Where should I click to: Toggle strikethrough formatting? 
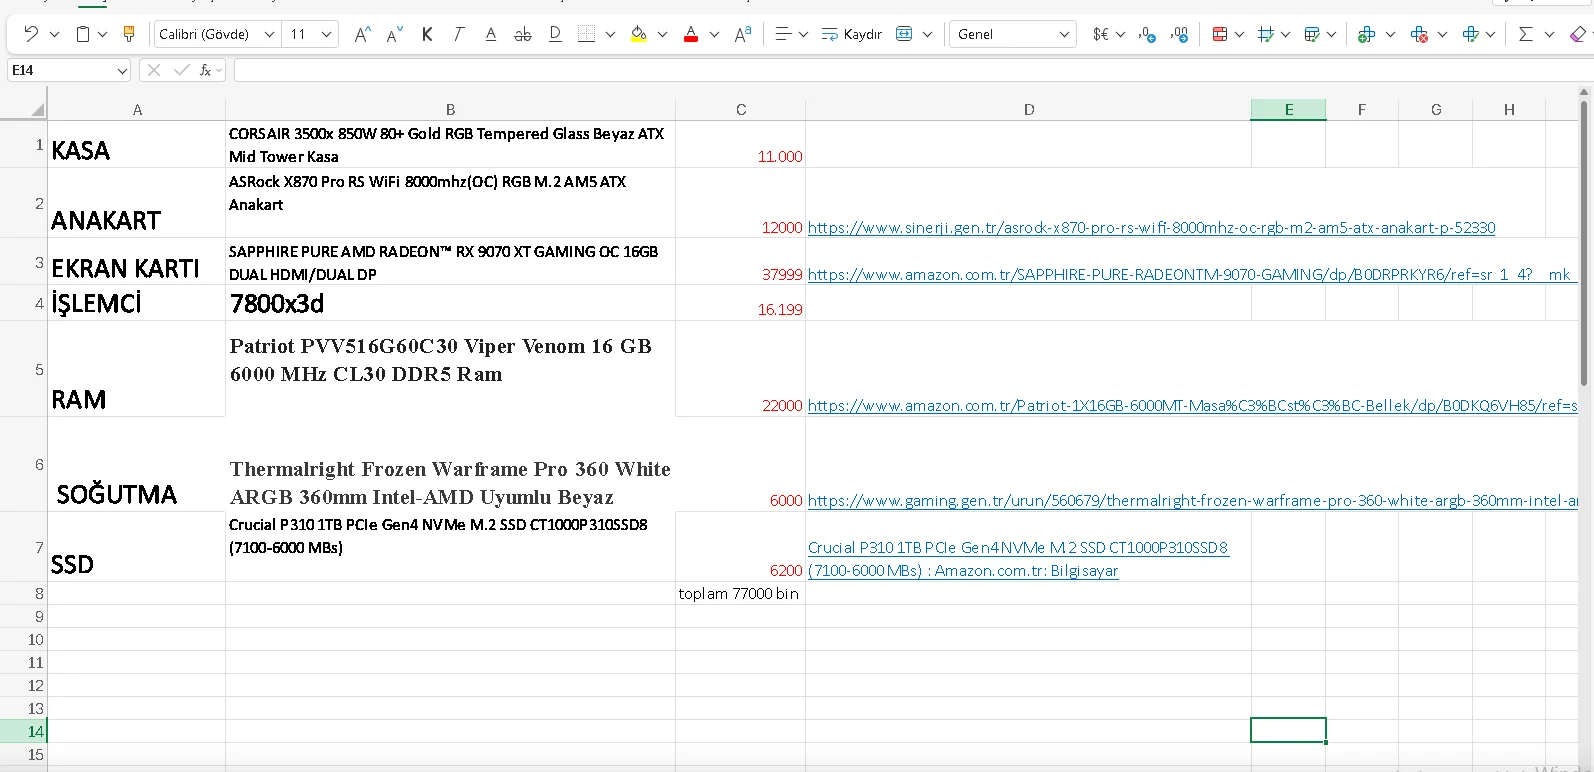point(523,34)
